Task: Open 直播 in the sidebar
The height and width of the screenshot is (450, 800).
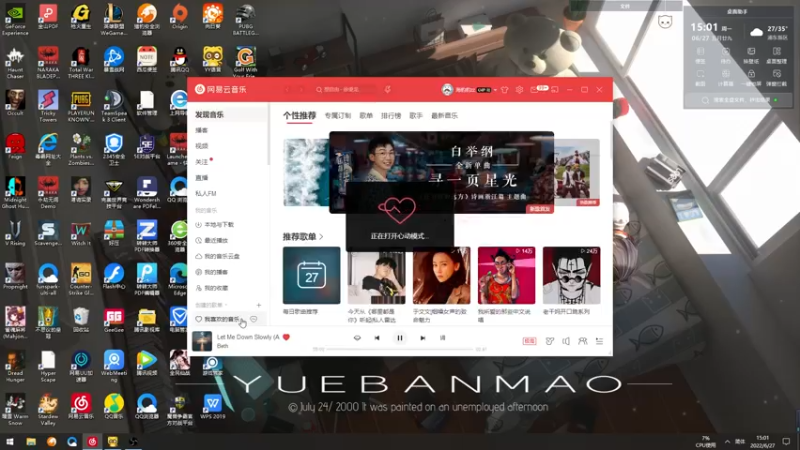Action: (202, 178)
